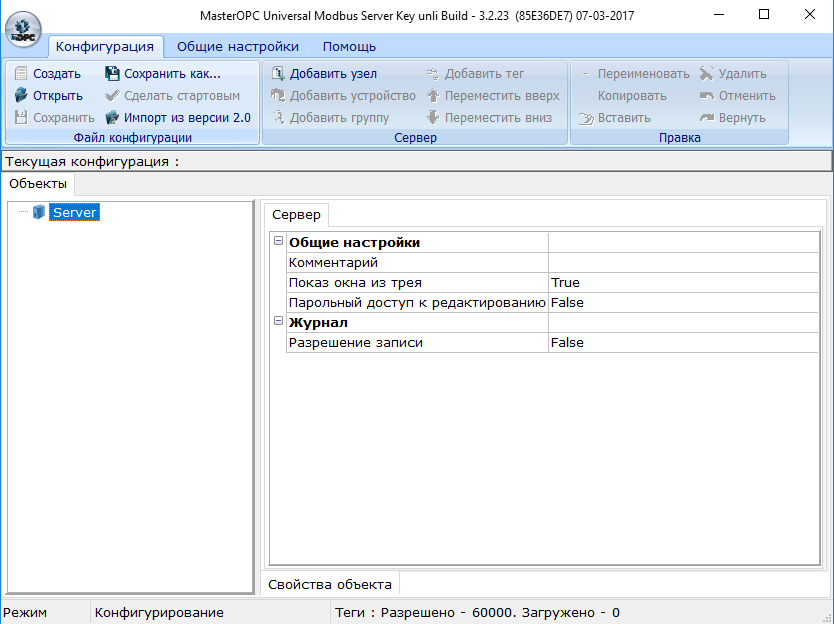Click the MasterOPC round application logo button
This screenshot has width=834, height=624.
pyautogui.click(x=23, y=29)
